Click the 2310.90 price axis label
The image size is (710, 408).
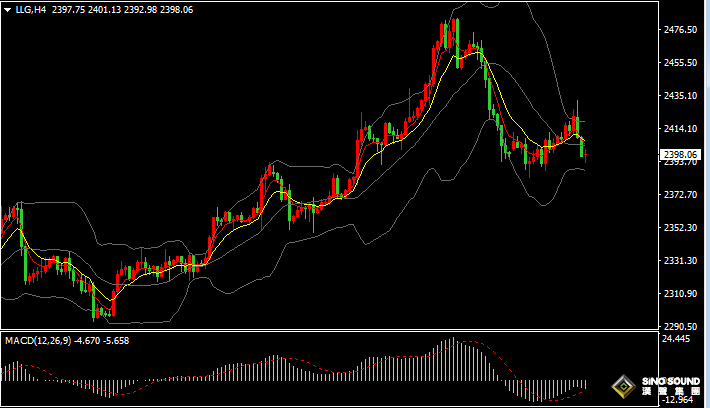coord(680,294)
